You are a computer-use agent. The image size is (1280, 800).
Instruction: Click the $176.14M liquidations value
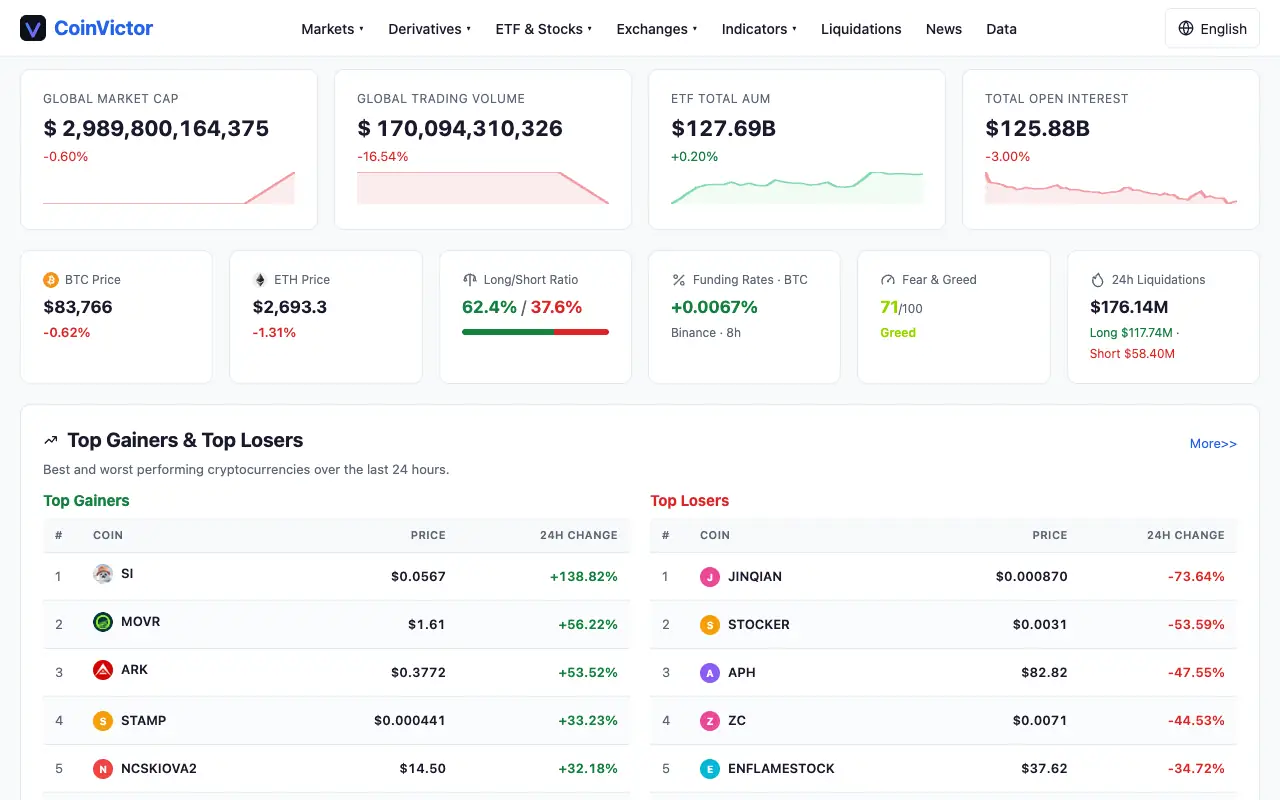point(1129,308)
